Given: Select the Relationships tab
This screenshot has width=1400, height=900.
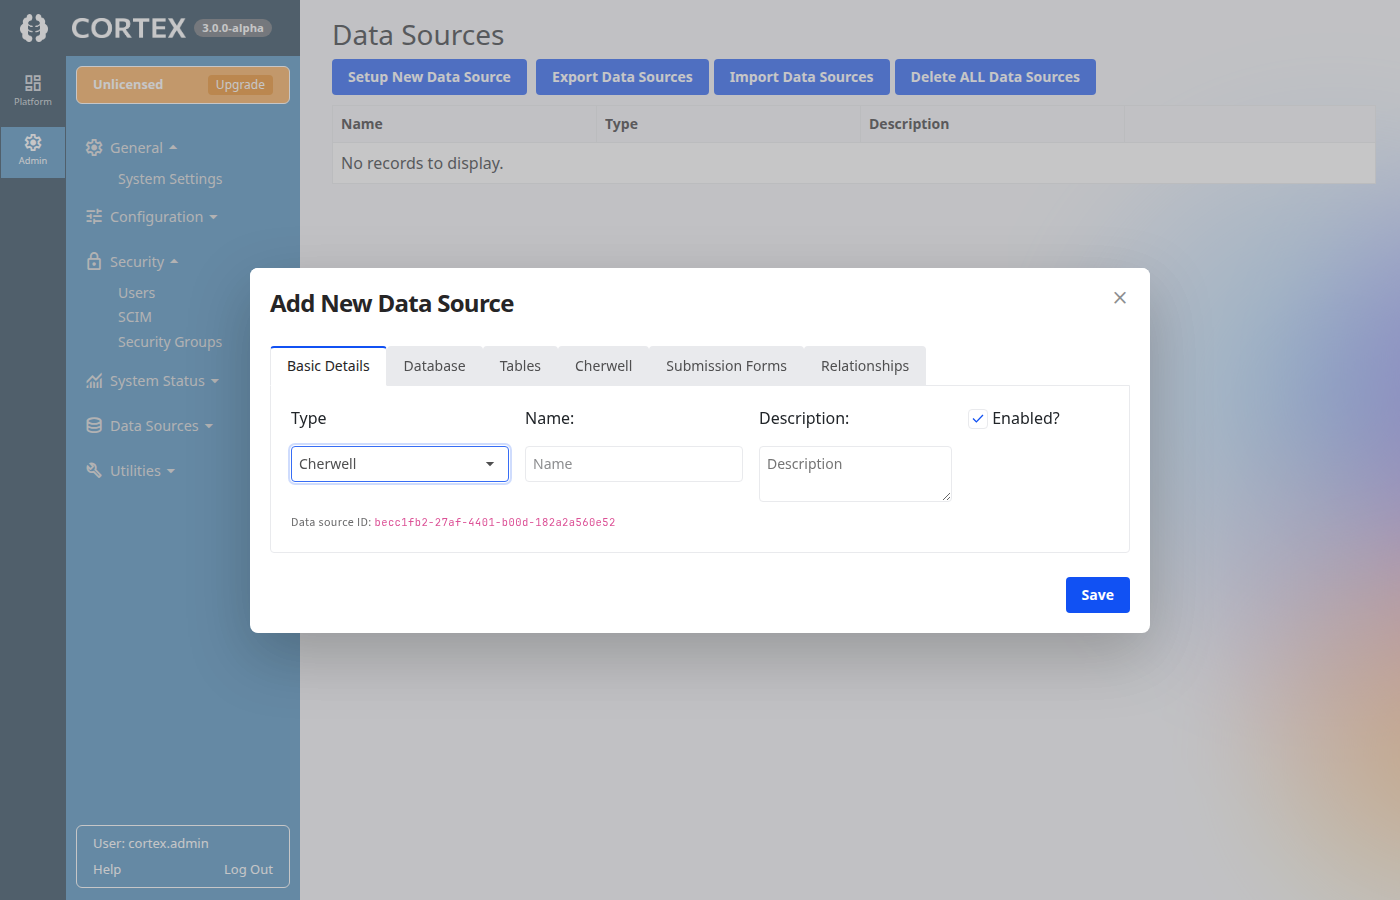Looking at the screenshot, I should [x=864, y=365].
